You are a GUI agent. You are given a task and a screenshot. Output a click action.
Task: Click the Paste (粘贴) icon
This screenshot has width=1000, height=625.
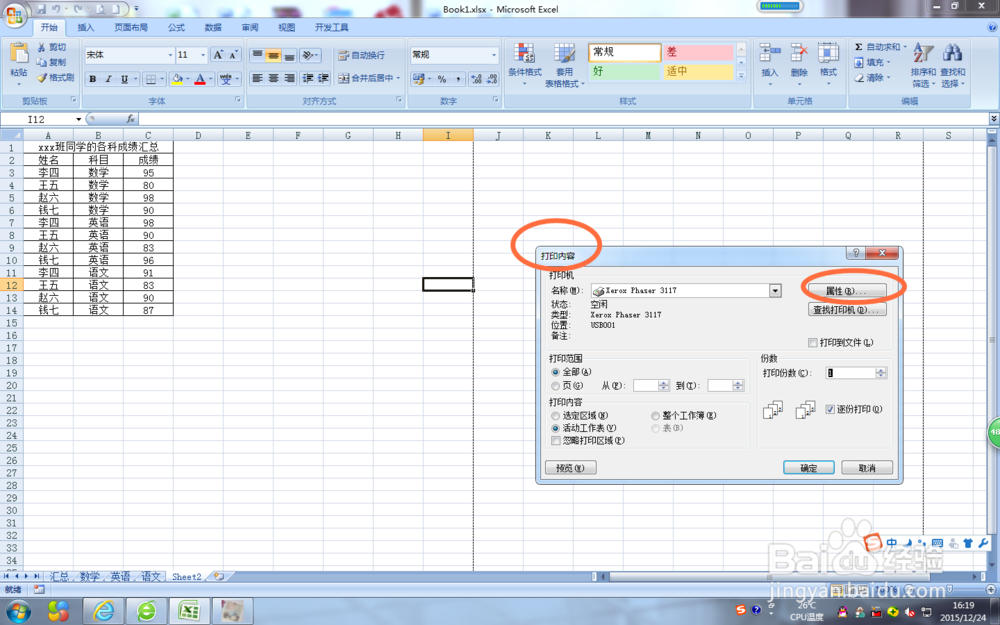pyautogui.click(x=18, y=54)
